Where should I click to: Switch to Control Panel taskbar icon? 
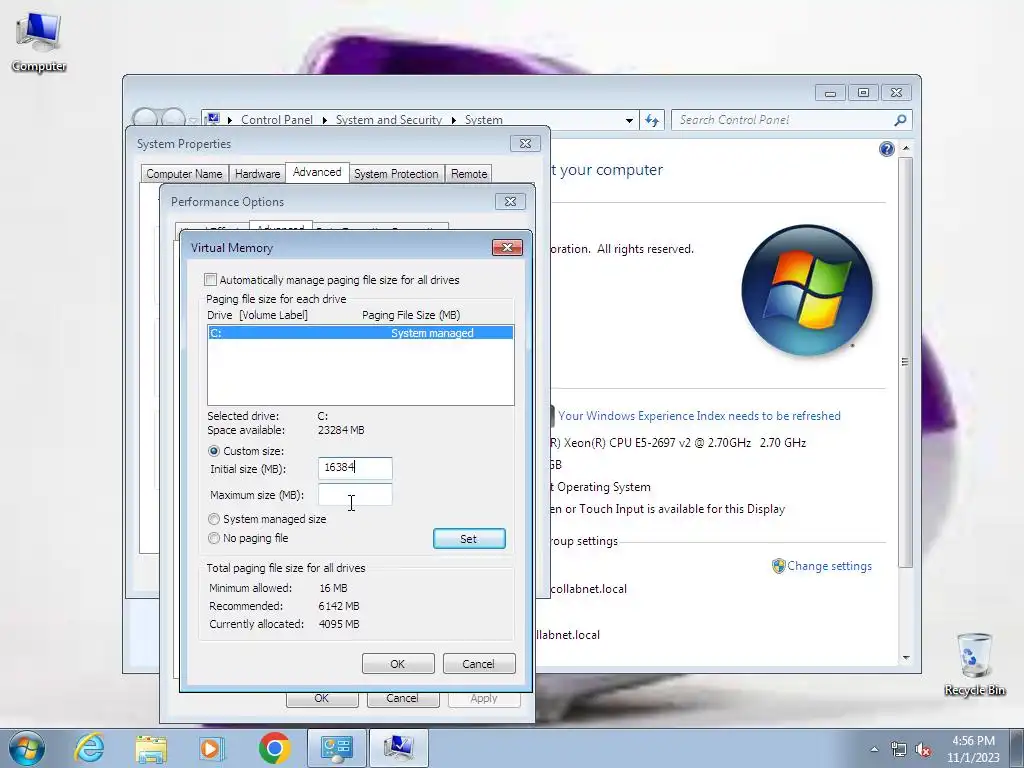point(336,748)
